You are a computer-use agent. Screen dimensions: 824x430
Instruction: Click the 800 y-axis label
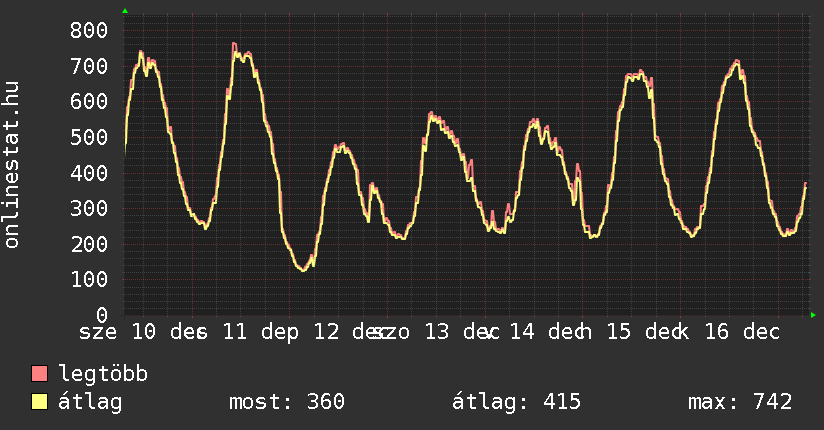point(89,30)
